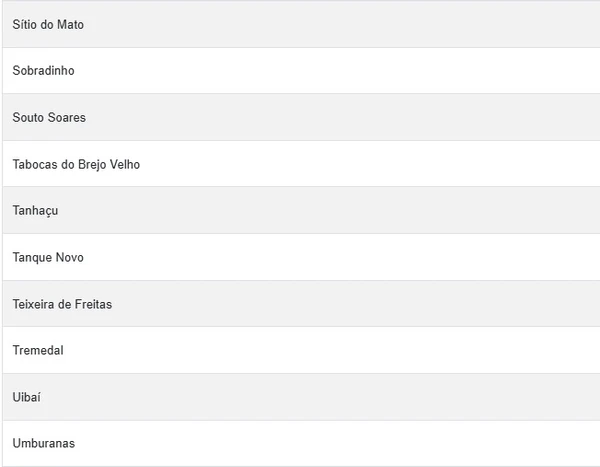Select the Tremedal row

click(x=38, y=350)
